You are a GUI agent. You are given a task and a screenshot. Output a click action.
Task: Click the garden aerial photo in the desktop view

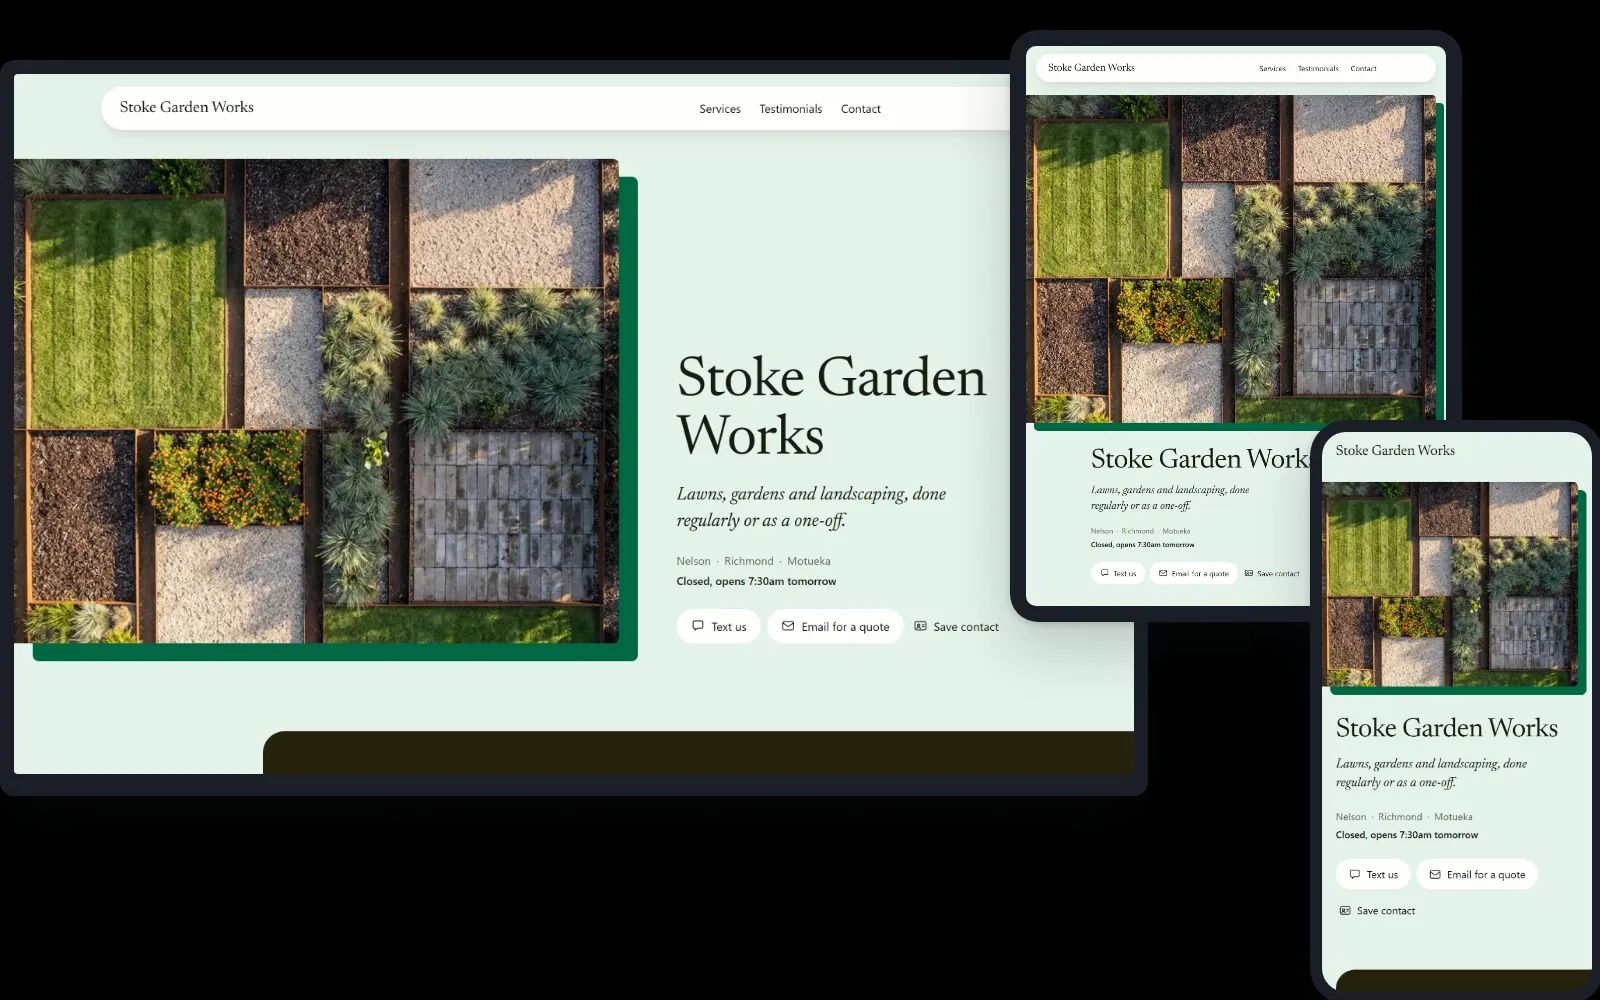pyautogui.click(x=316, y=401)
